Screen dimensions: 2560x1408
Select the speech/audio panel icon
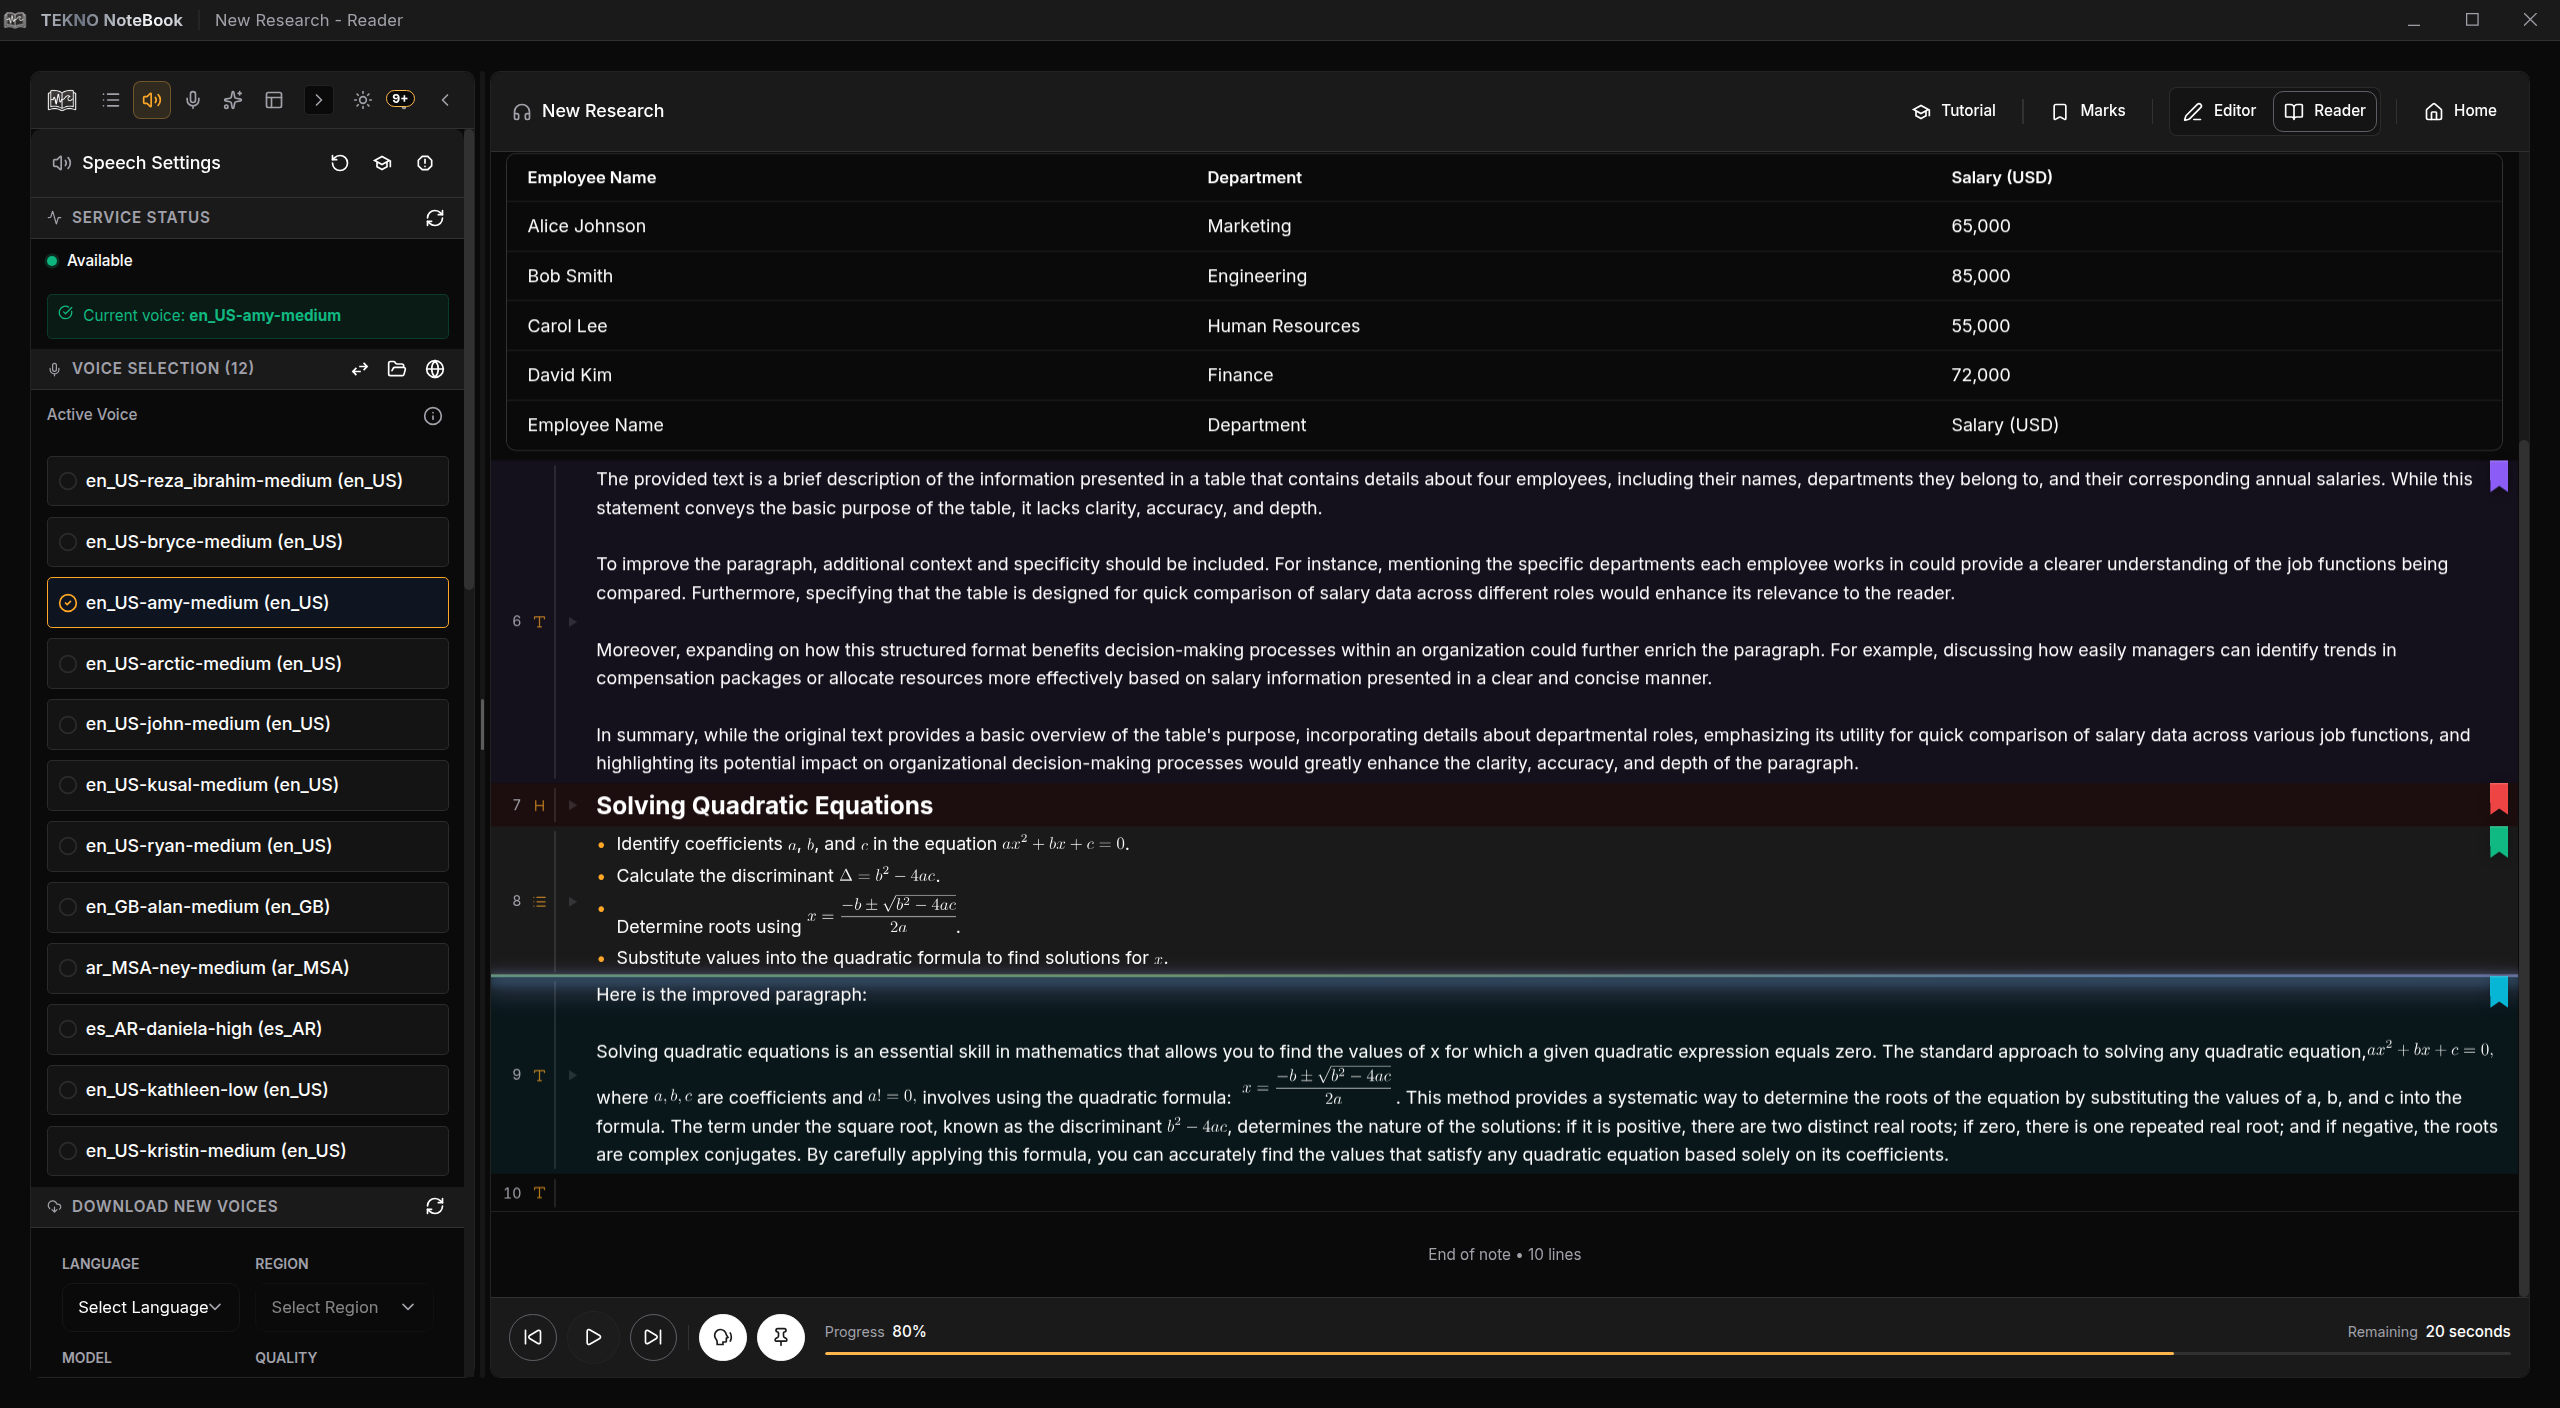click(x=152, y=100)
